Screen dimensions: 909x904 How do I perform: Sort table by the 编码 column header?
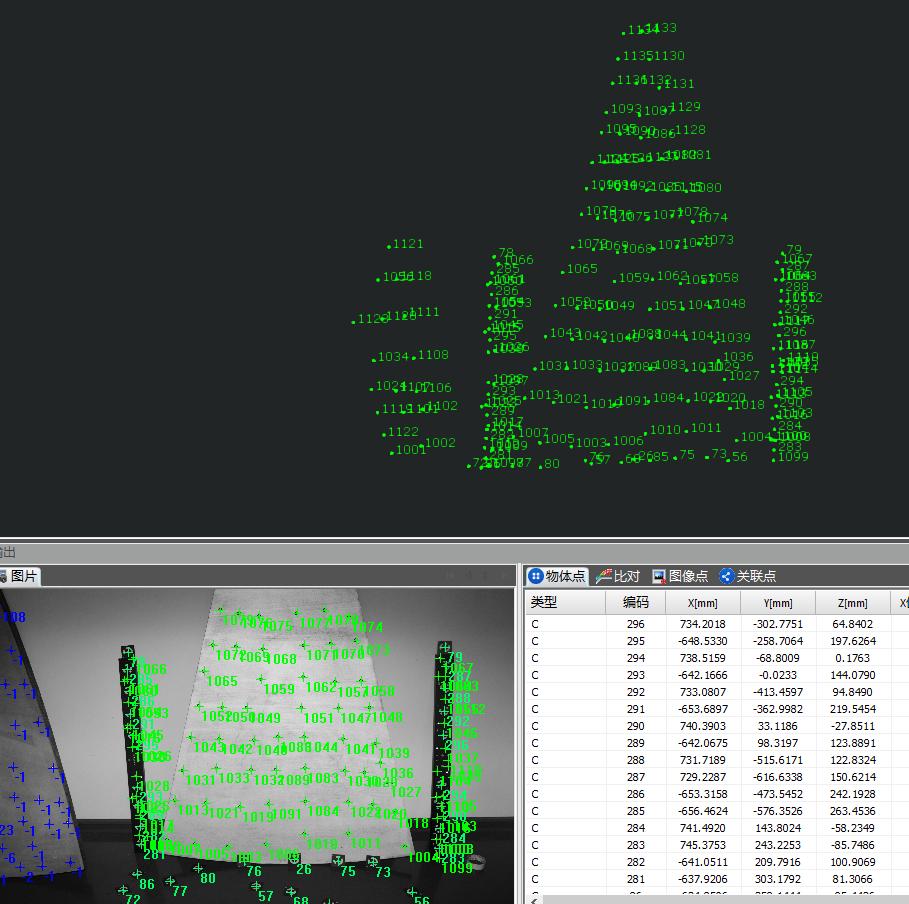pyautogui.click(x=635, y=603)
